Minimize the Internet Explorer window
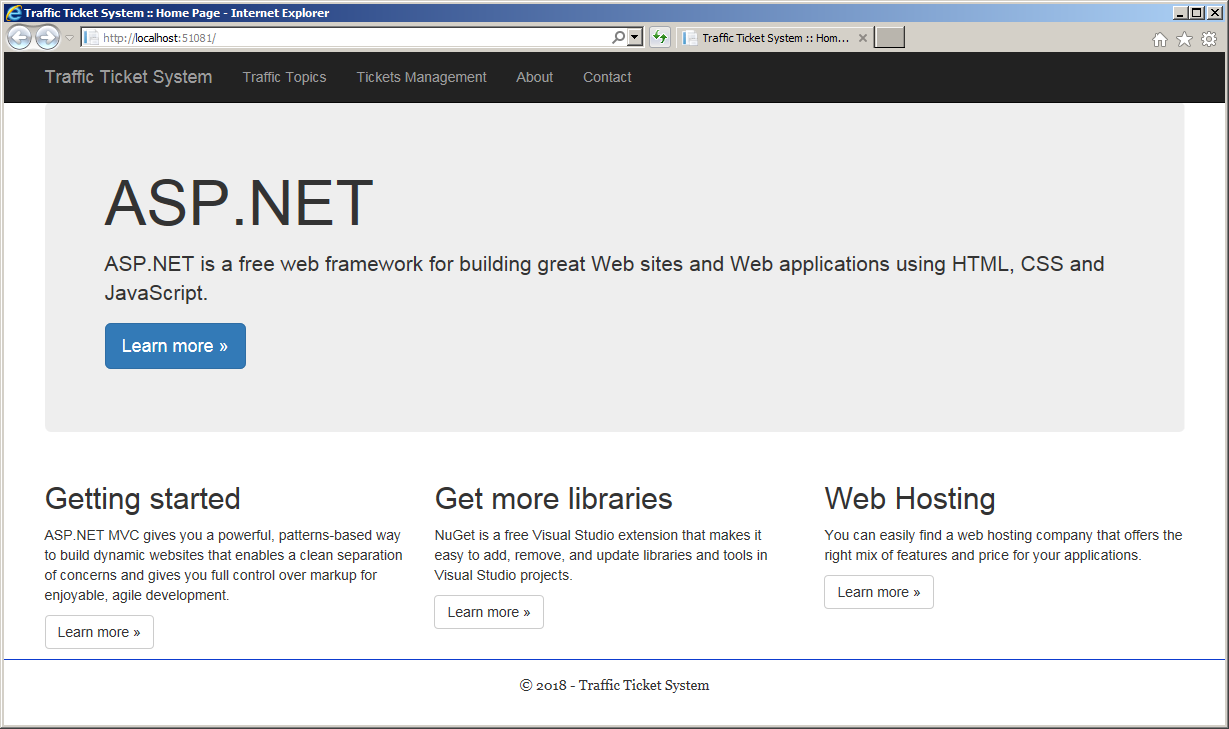The width and height of the screenshot is (1229, 729). coord(1180,13)
